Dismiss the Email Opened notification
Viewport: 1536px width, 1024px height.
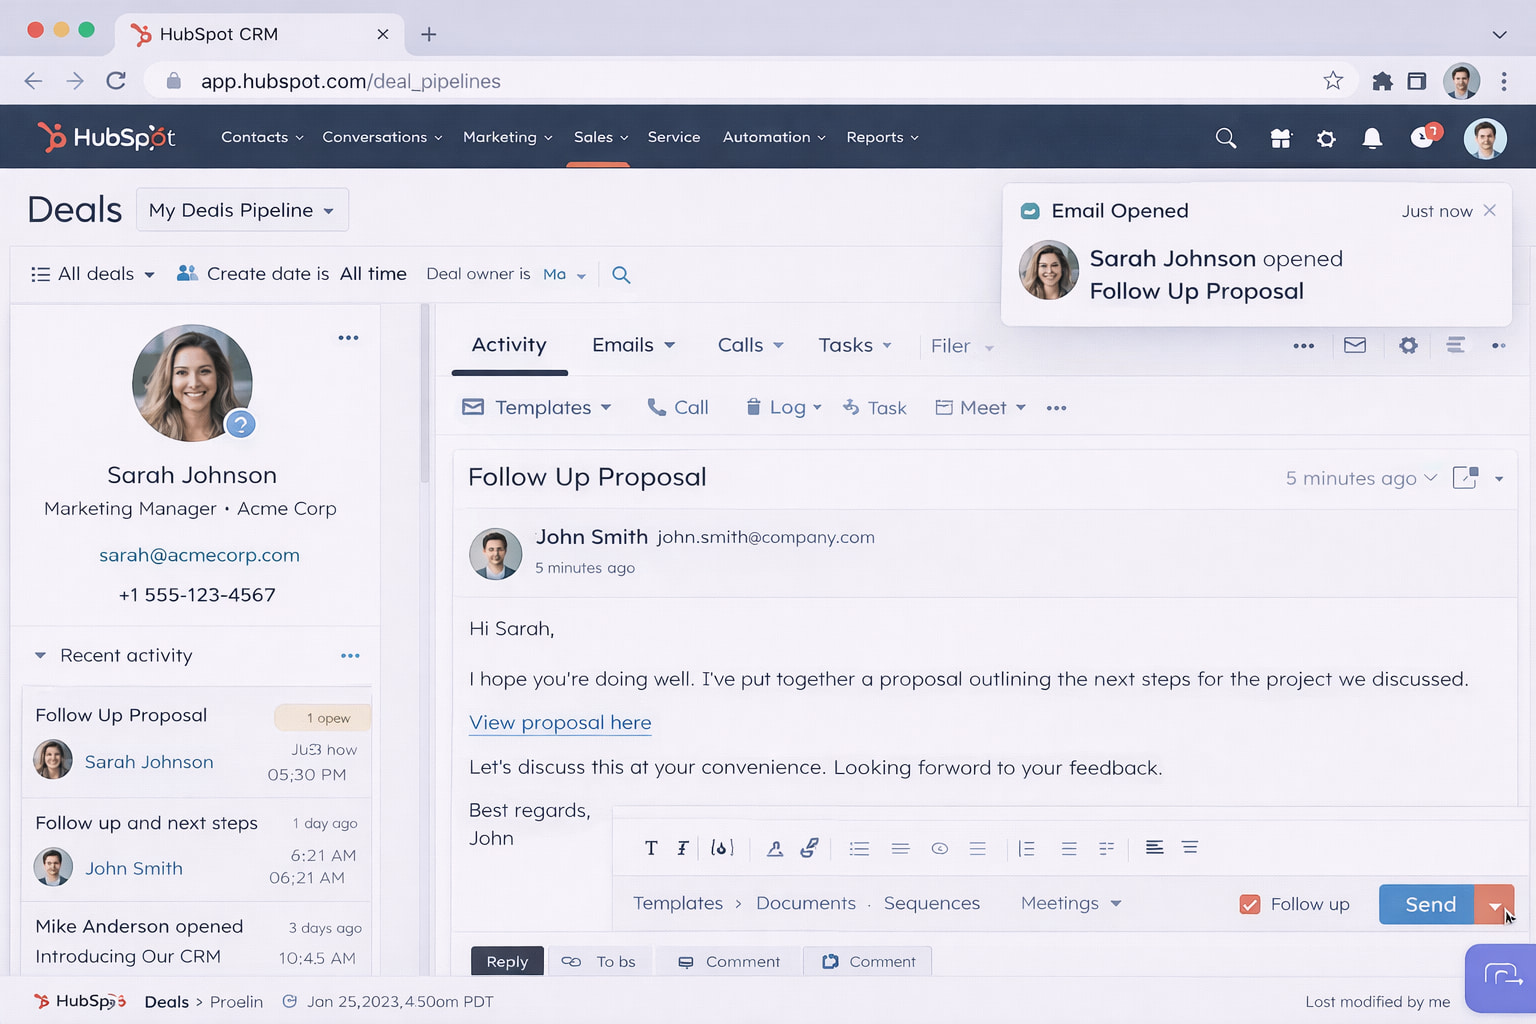click(x=1490, y=210)
